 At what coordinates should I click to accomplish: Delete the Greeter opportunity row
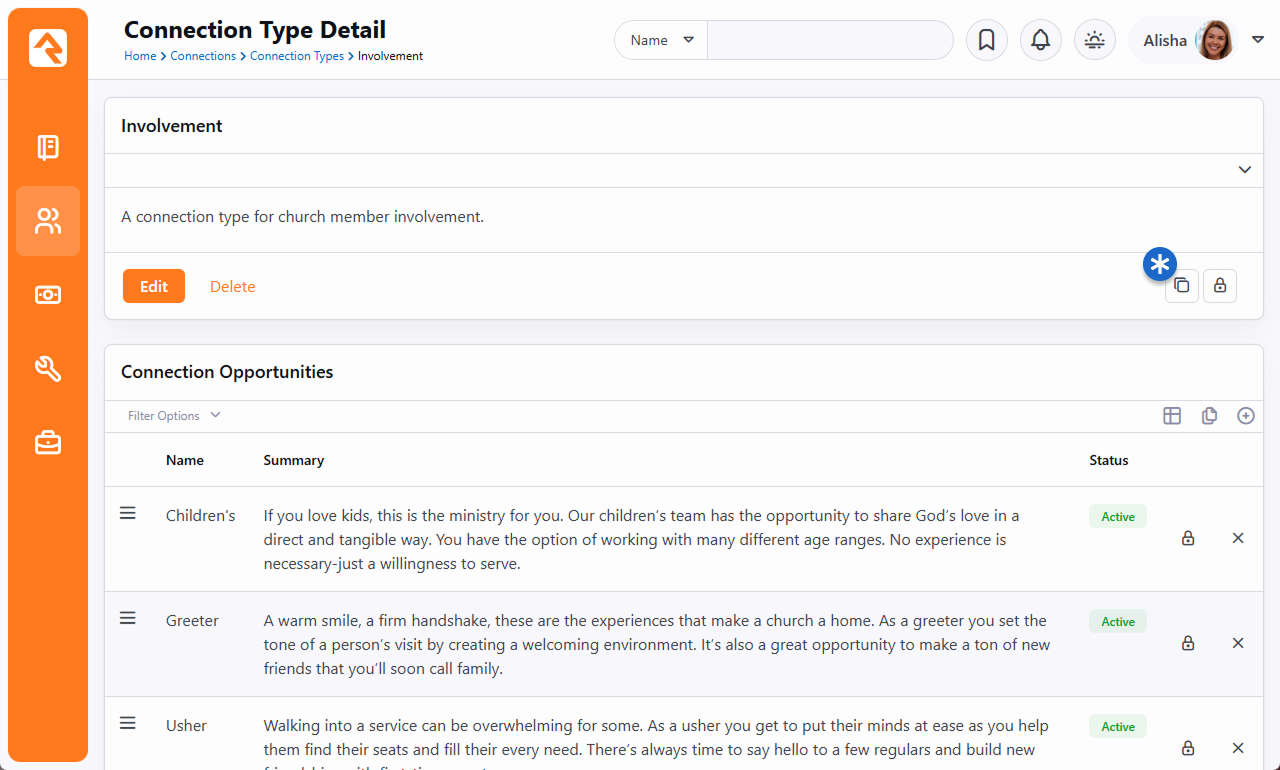pos(1238,643)
